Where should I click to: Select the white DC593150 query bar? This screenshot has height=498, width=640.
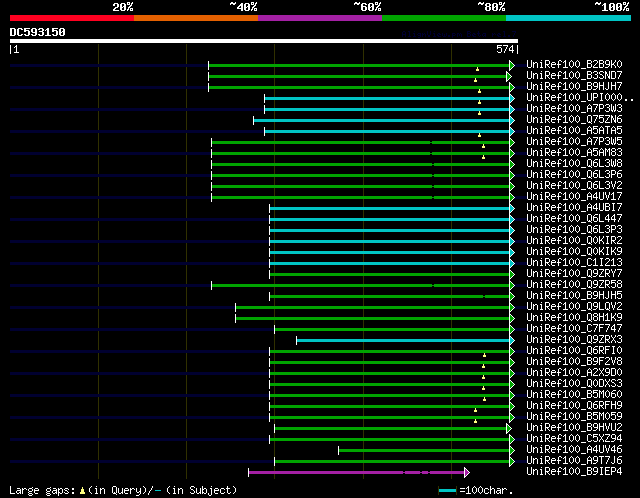click(264, 41)
